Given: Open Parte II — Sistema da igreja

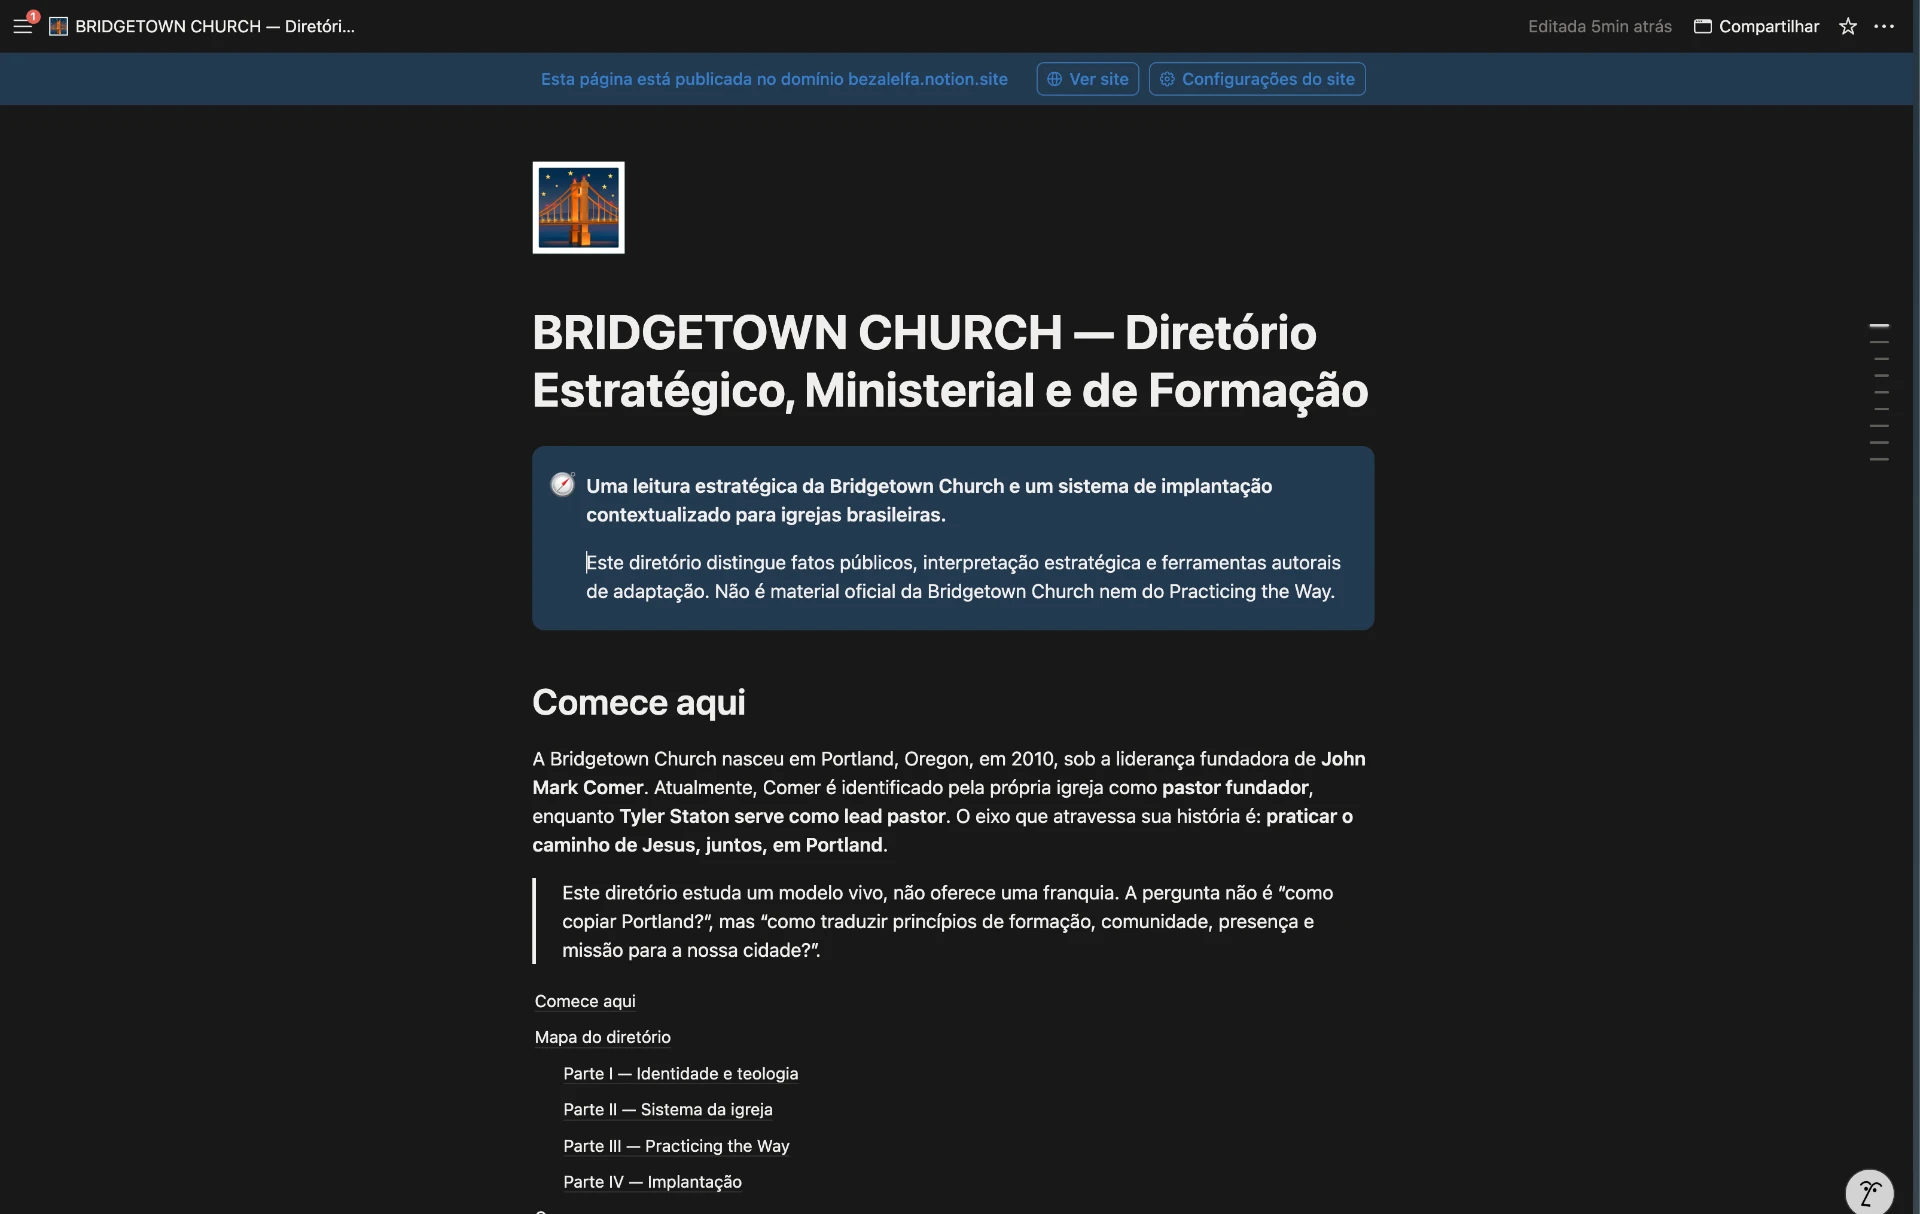Looking at the screenshot, I should click(x=667, y=1109).
